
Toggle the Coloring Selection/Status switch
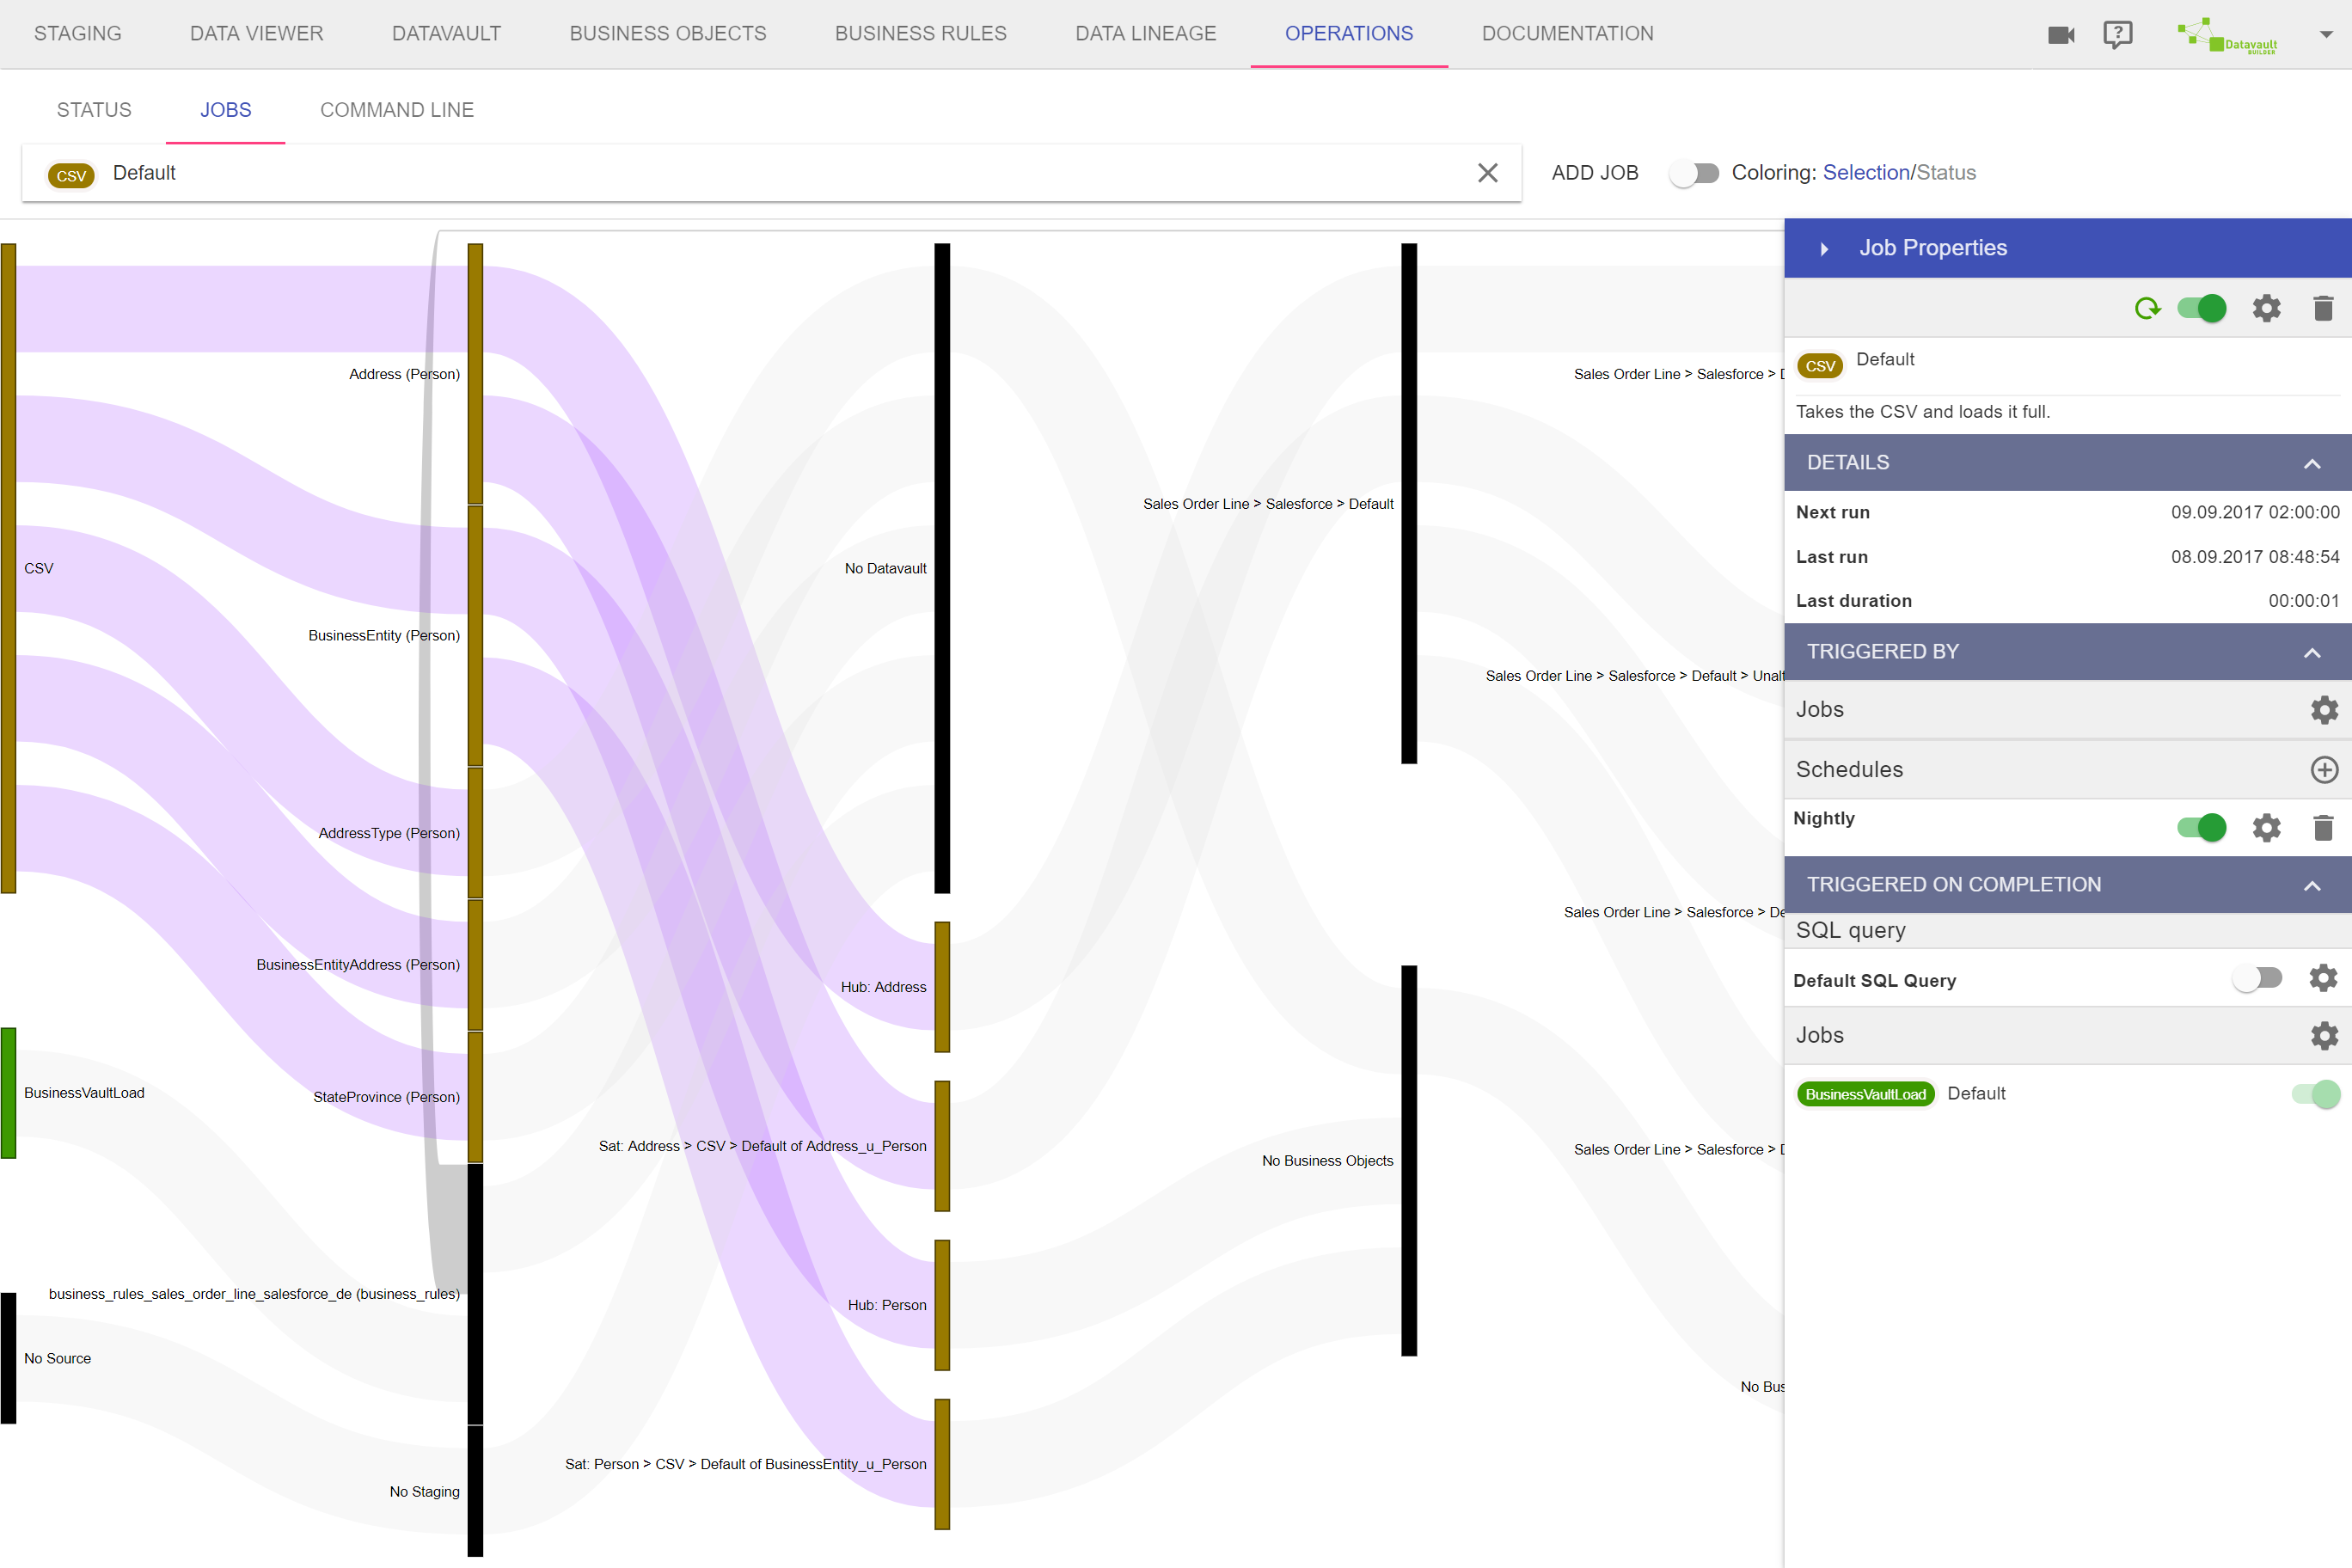pyautogui.click(x=1694, y=173)
